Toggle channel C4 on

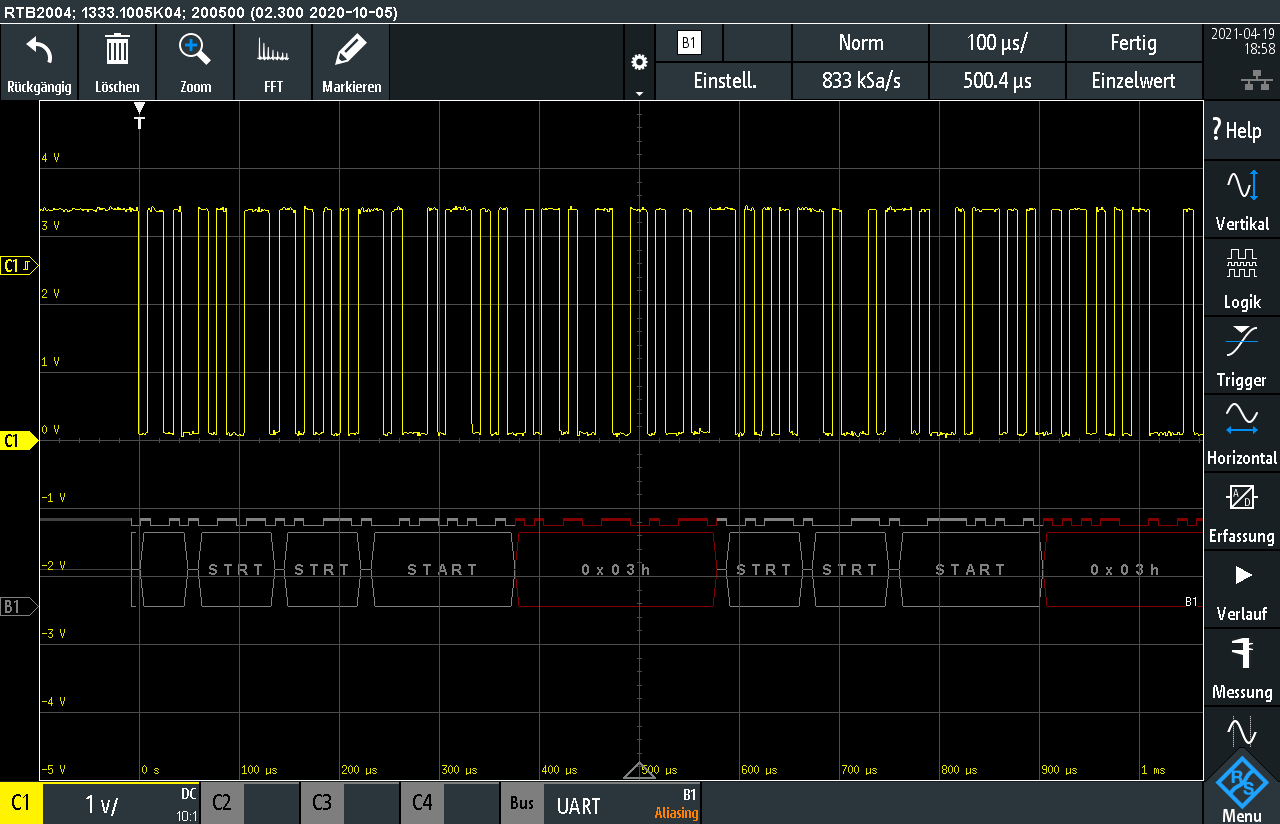(x=422, y=803)
